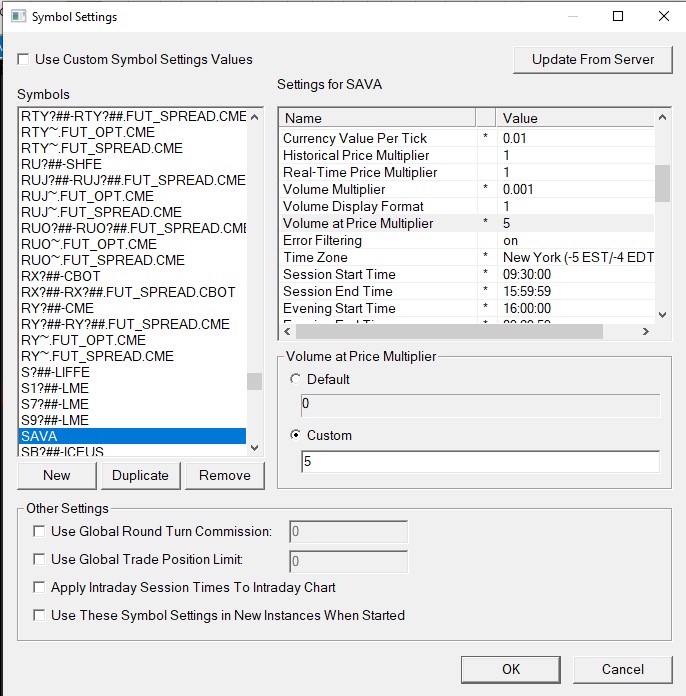Click the Value column header
The width and height of the screenshot is (686, 696).
(x=575, y=118)
